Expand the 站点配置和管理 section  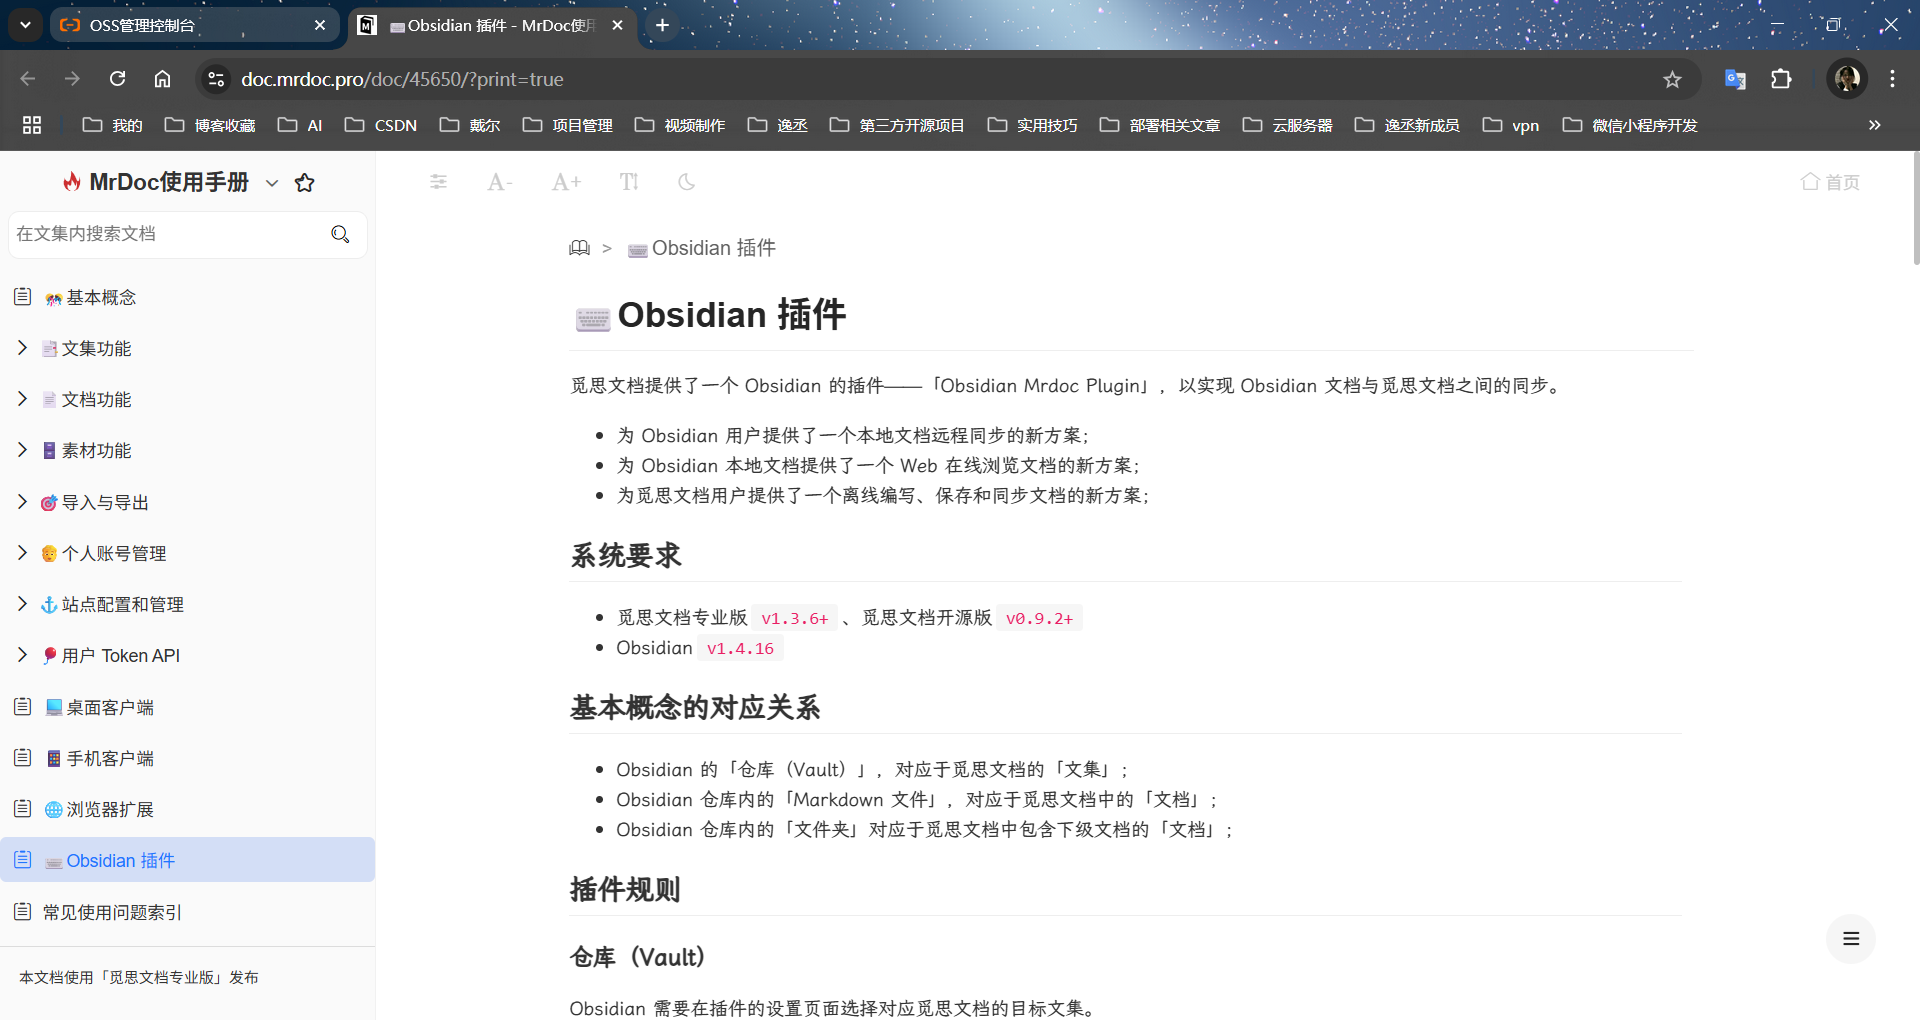[23, 604]
